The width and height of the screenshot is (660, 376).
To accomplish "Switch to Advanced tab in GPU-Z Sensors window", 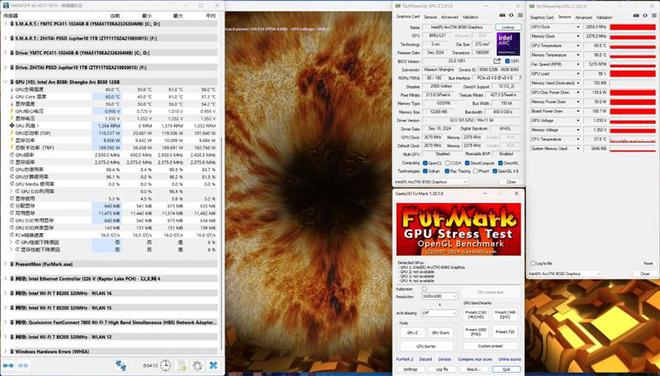I will [583, 17].
